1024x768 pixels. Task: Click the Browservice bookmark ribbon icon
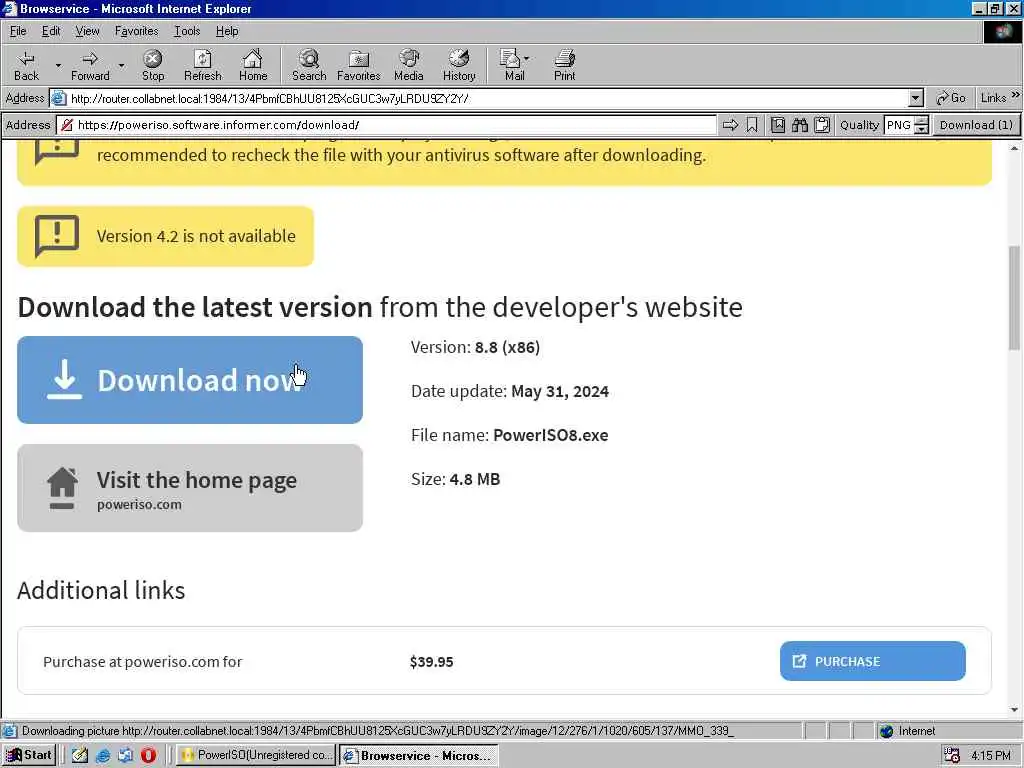pos(752,125)
